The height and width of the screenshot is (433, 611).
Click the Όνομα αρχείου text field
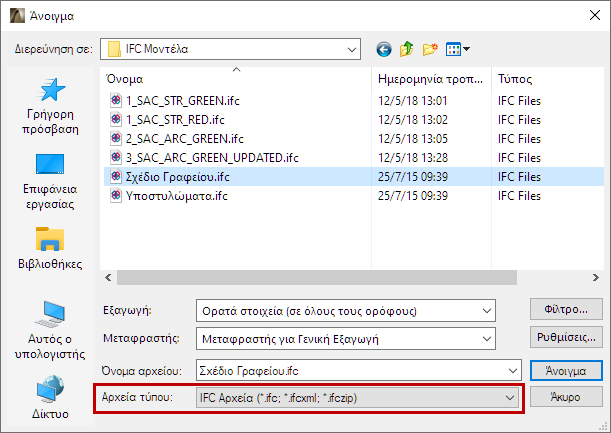(x=350, y=370)
